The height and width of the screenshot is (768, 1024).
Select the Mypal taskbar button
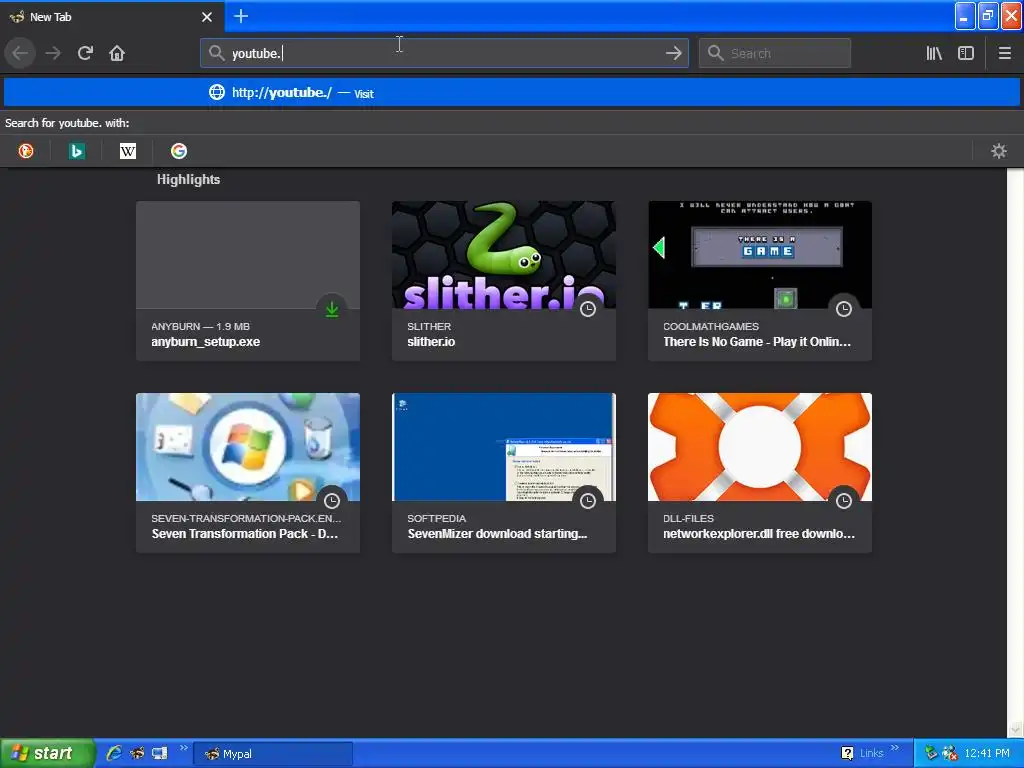click(273, 754)
